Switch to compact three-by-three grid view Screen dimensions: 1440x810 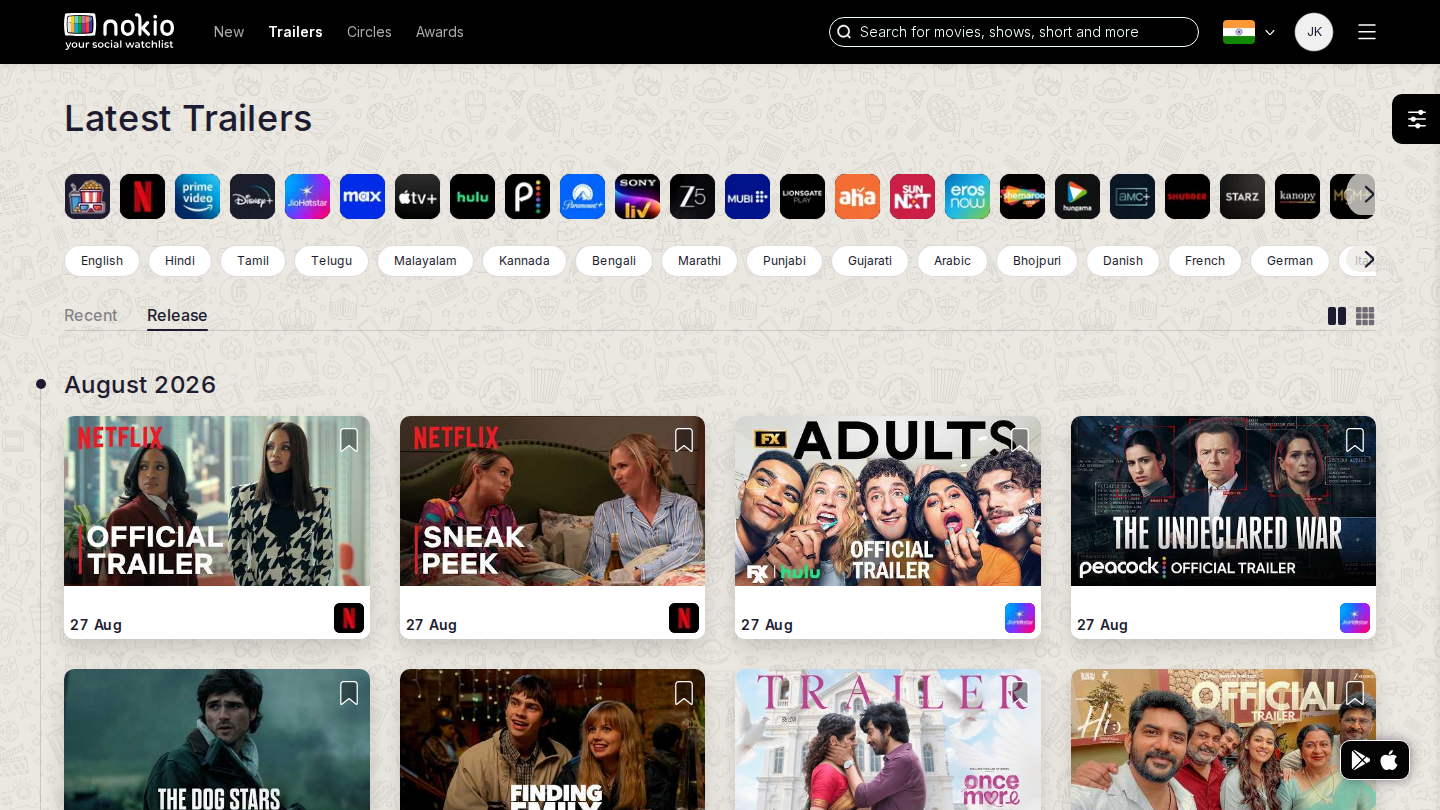[1365, 316]
